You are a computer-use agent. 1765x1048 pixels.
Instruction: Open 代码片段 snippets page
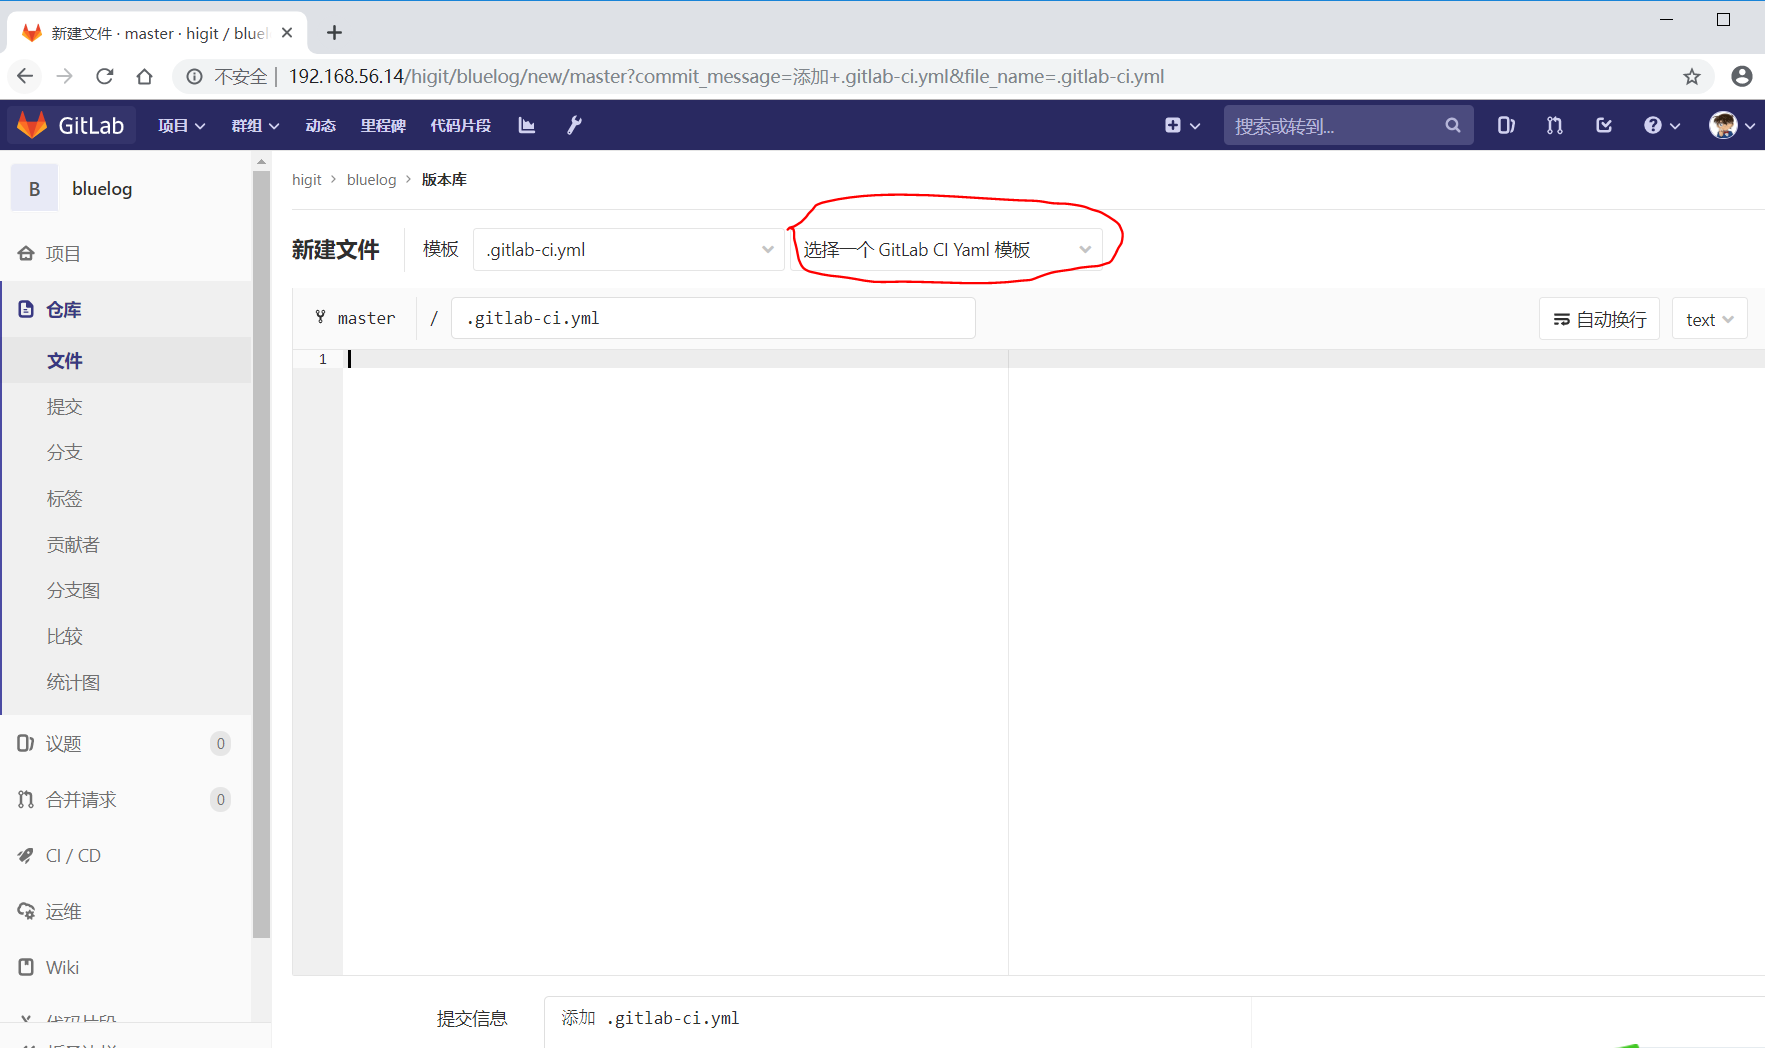[460, 125]
